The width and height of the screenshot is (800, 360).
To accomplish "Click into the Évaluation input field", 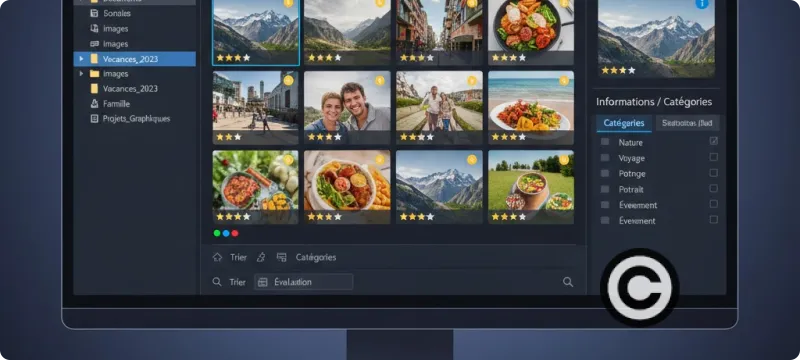I will (304, 282).
